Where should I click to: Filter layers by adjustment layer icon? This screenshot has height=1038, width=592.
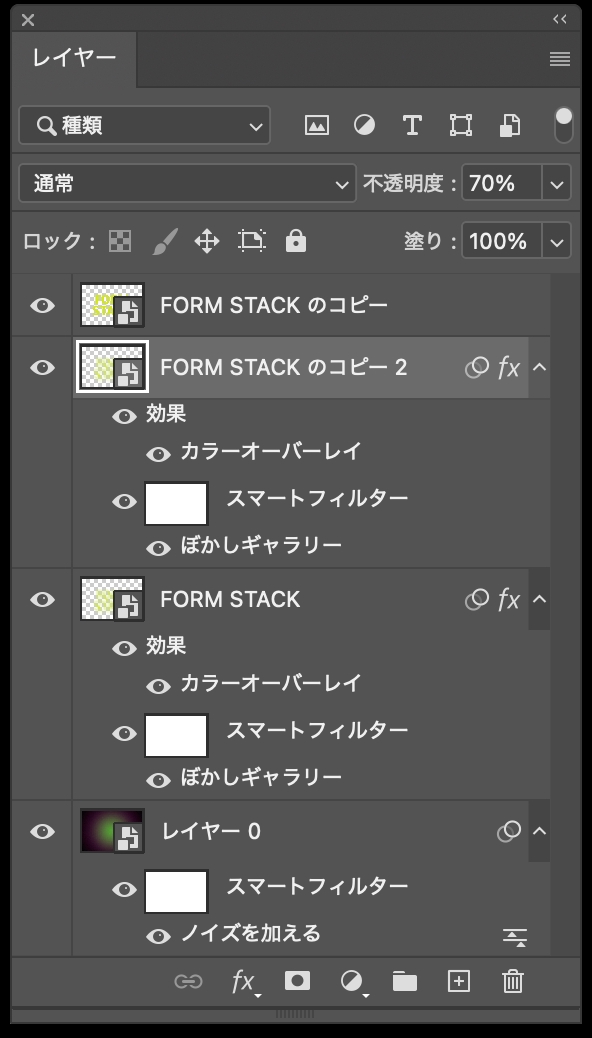click(x=364, y=125)
